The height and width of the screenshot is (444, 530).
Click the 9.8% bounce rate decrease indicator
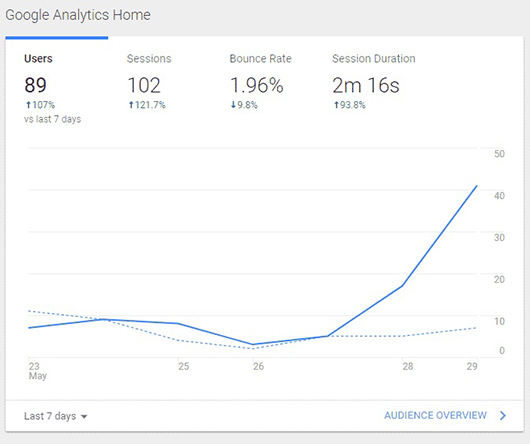pyautogui.click(x=244, y=105)
